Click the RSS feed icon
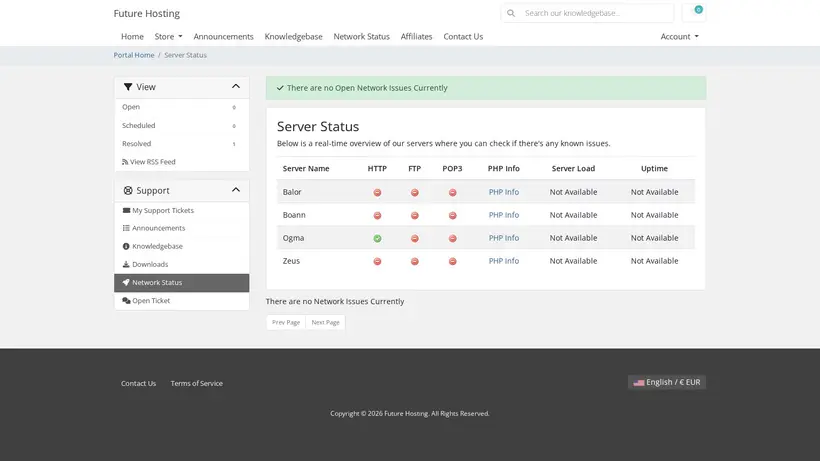820x461 pixels. point(125,162)
